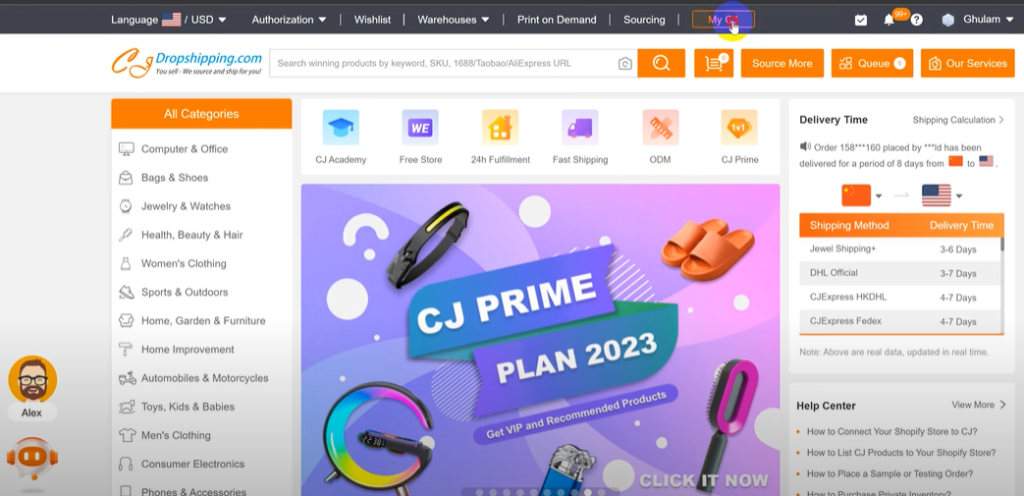
Task: Click the Source More button
Action: 782,63
